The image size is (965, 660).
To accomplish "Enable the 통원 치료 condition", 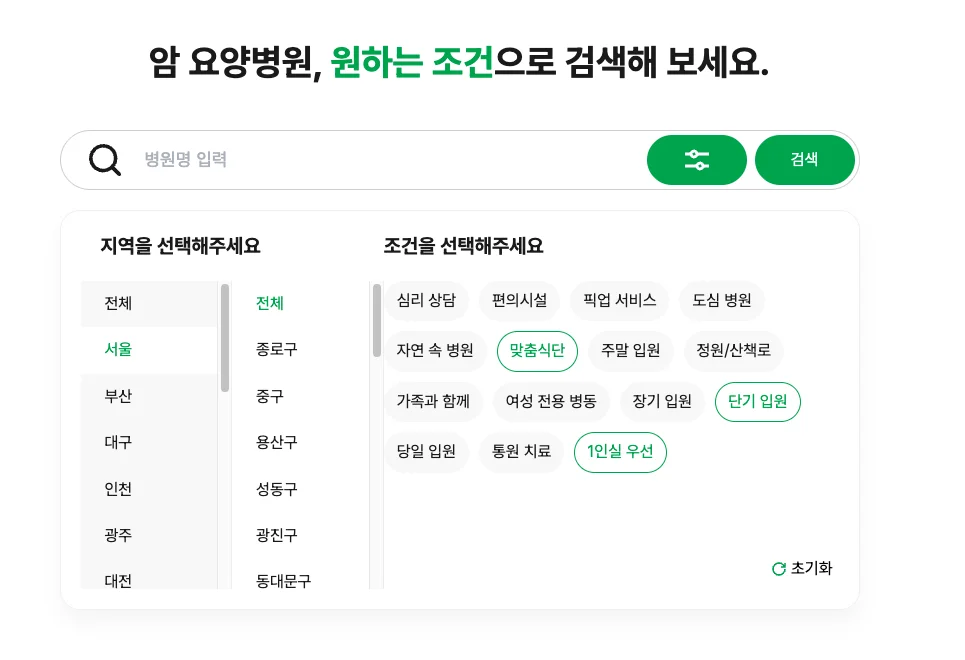I will [x=521, y=452].
